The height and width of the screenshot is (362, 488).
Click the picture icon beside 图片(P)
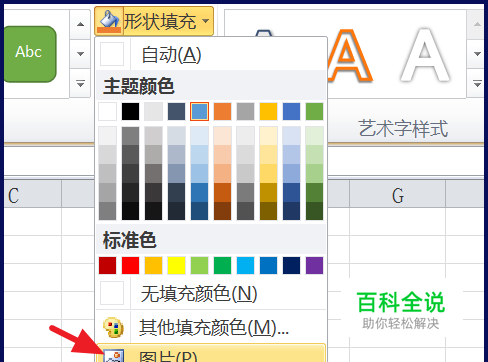[113, 355]
